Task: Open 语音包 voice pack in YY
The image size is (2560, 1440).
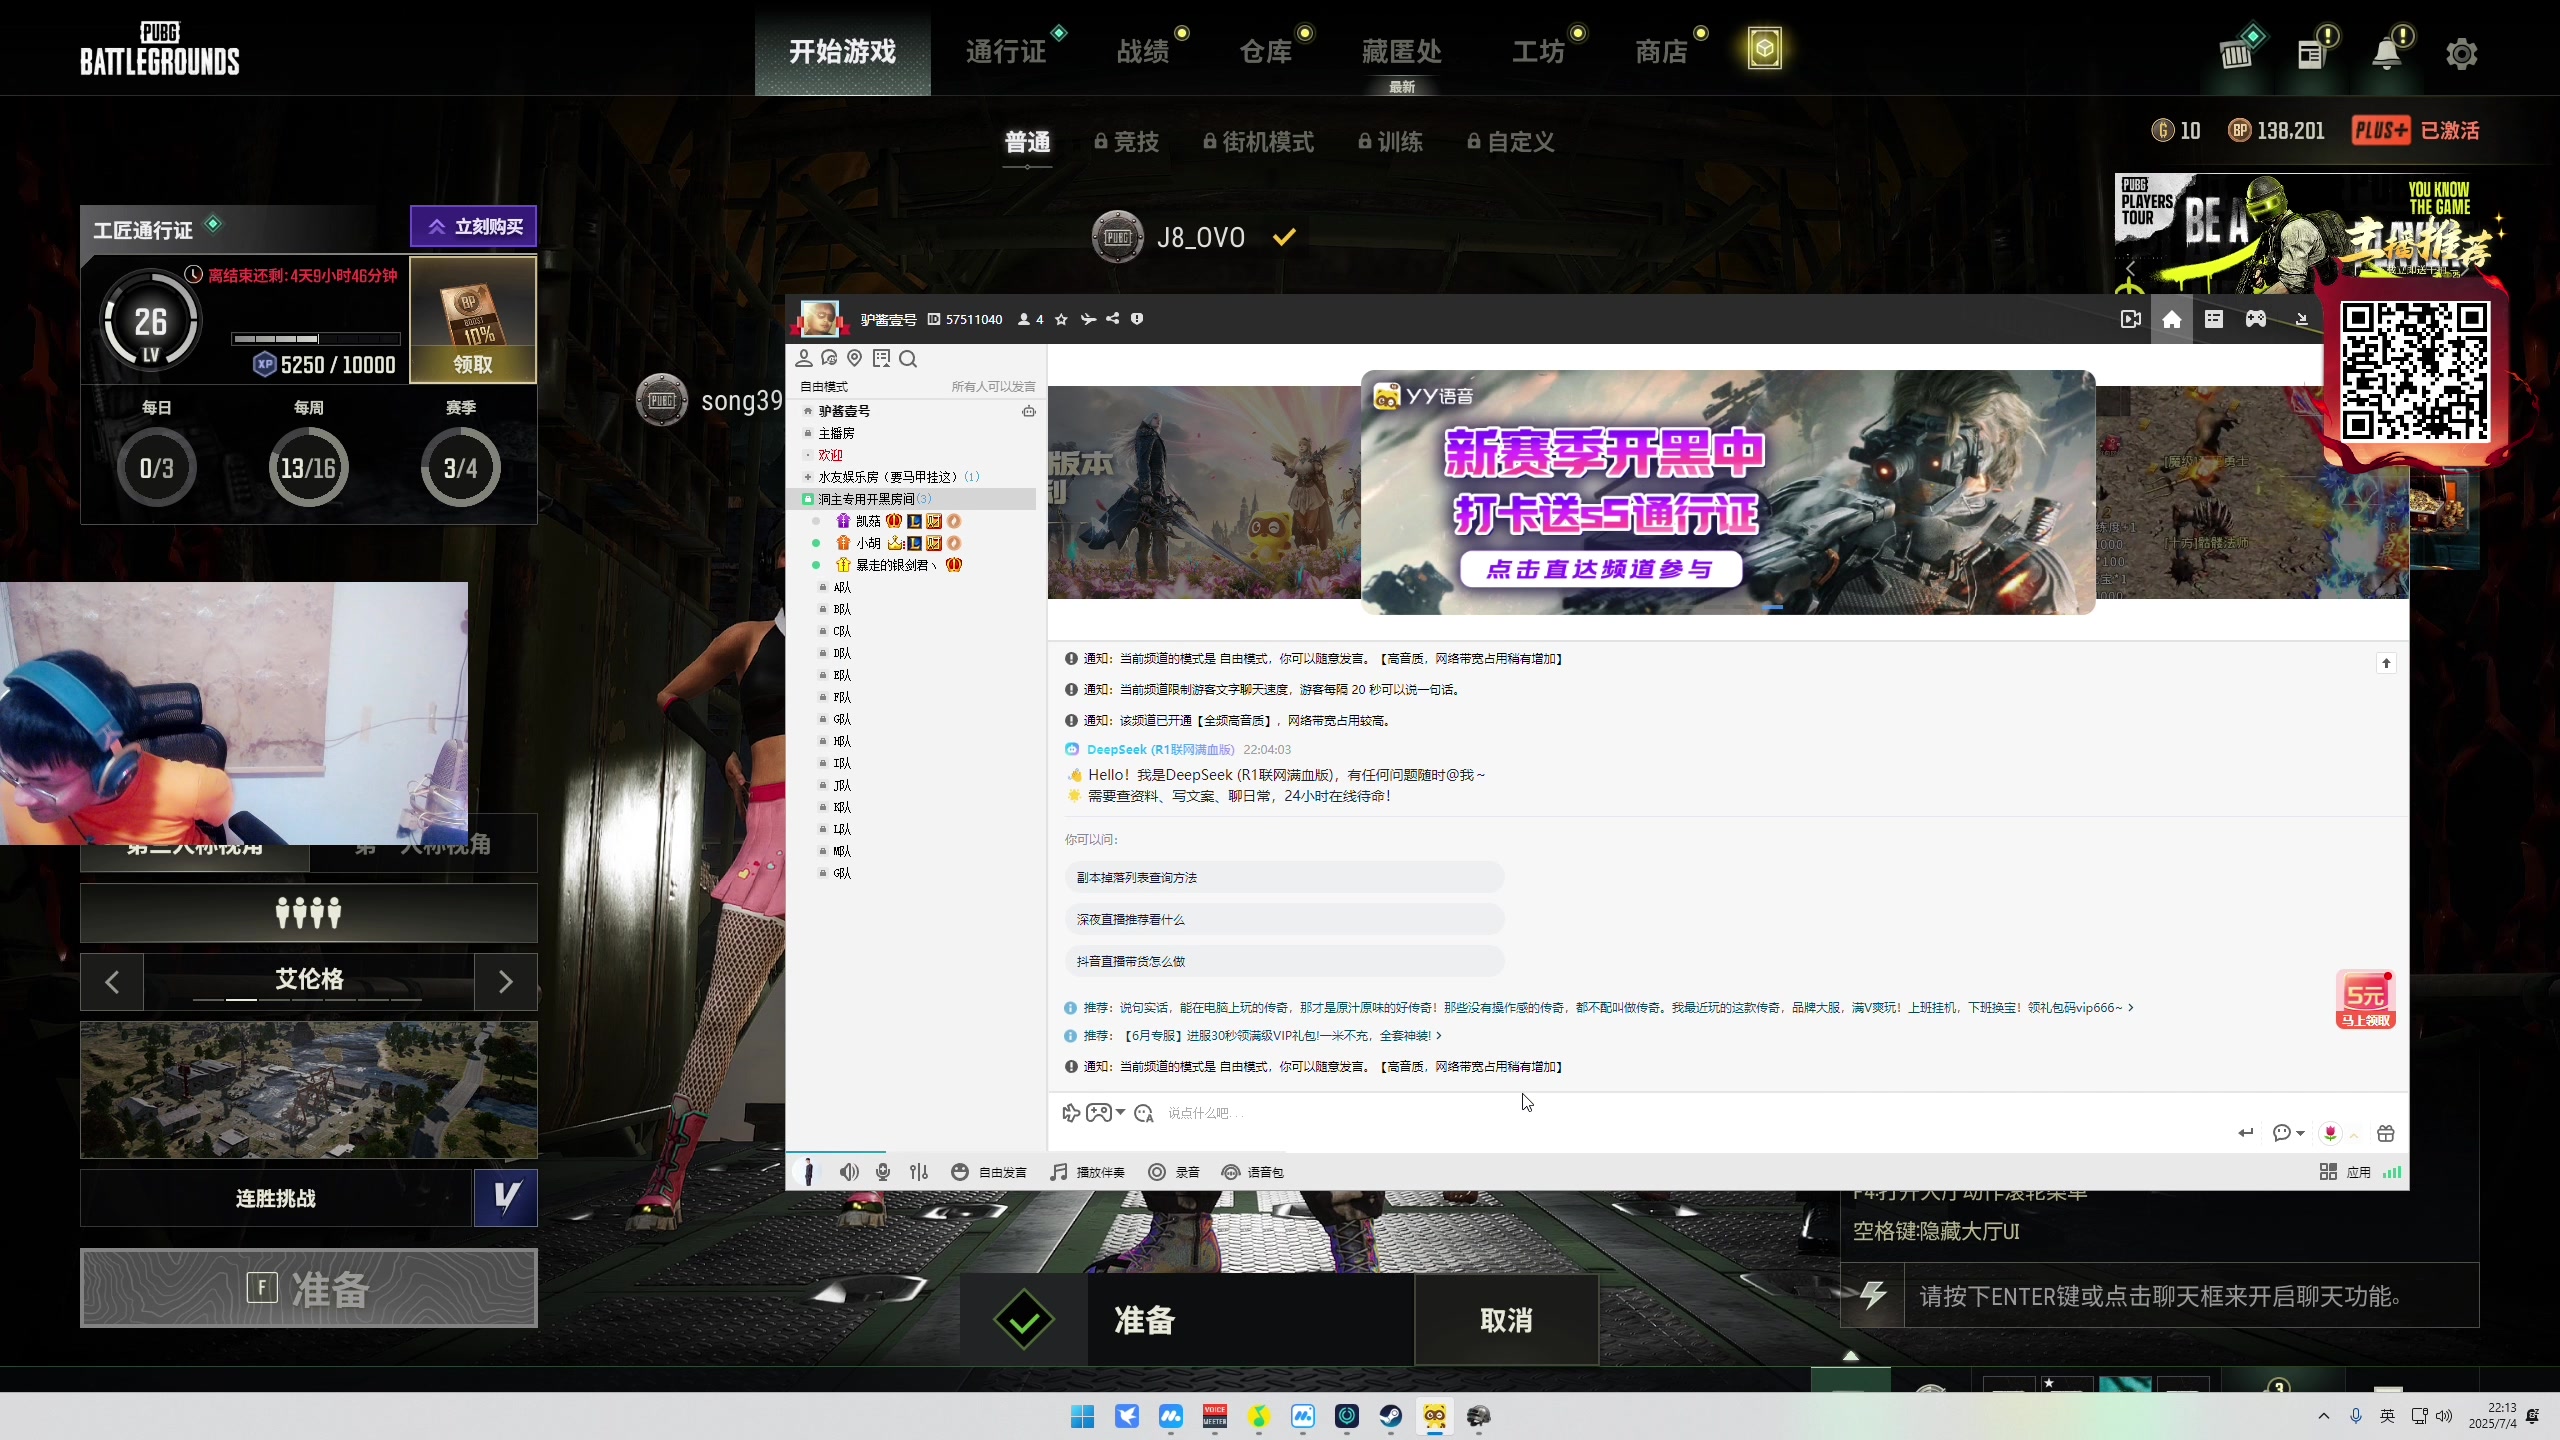Action: 1252,1172
